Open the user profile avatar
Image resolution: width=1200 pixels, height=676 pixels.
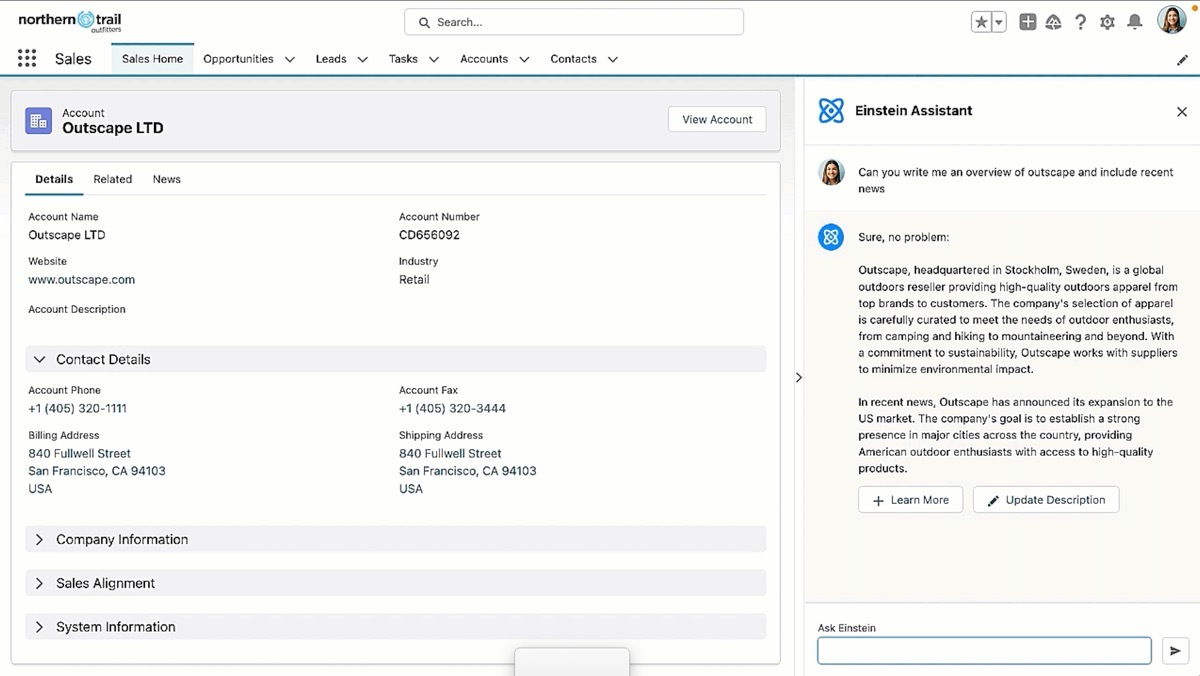click(1172, 20)
